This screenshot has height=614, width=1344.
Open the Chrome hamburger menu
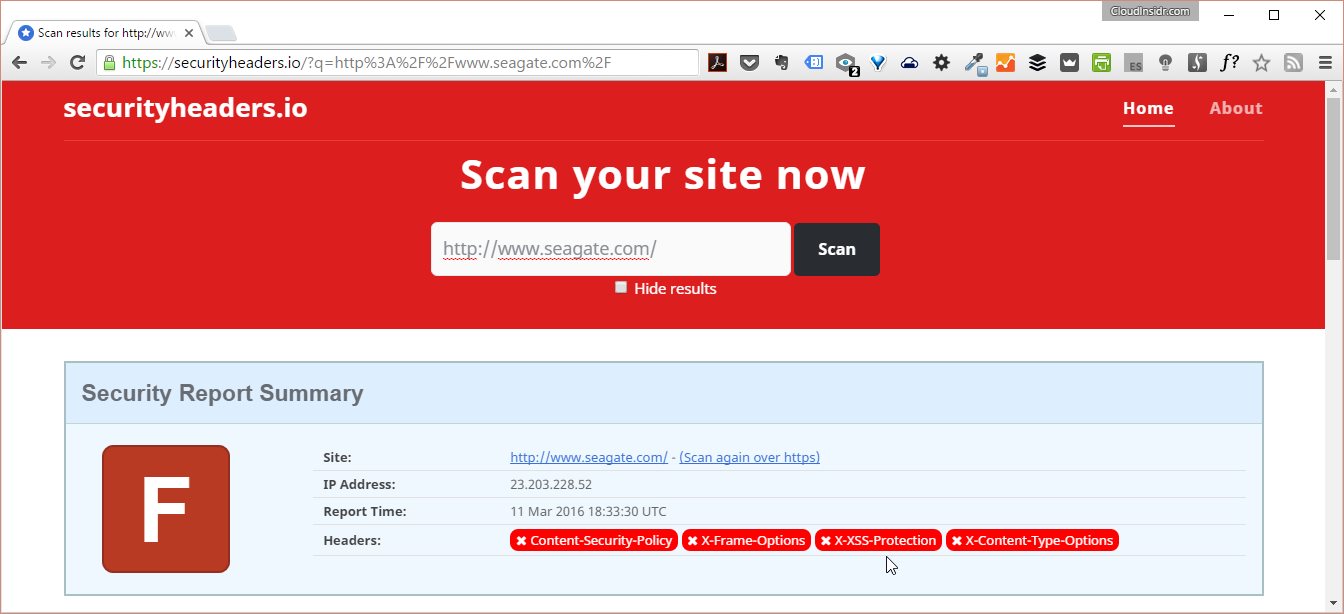coord(1325,63)
